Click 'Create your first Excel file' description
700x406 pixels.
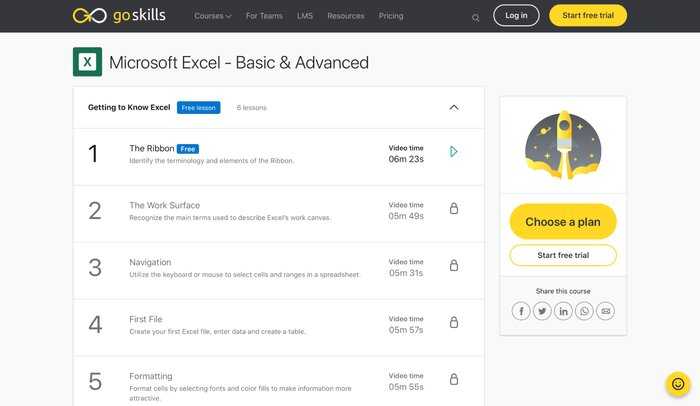[x=217, y=331]
